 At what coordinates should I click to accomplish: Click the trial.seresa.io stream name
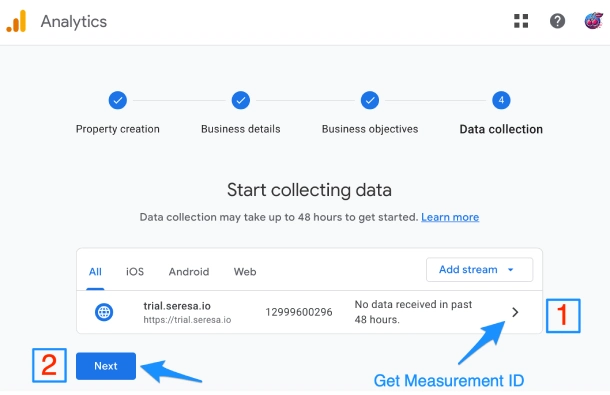point(177,306)
